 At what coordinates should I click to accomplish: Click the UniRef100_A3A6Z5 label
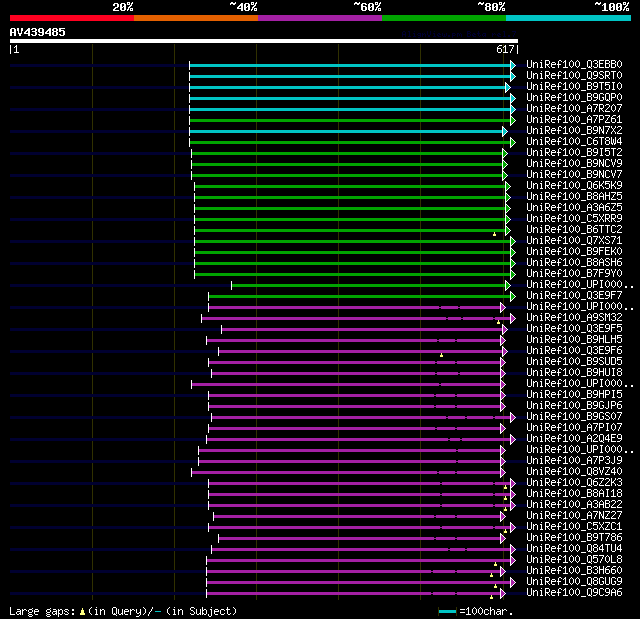click(574, 208)
